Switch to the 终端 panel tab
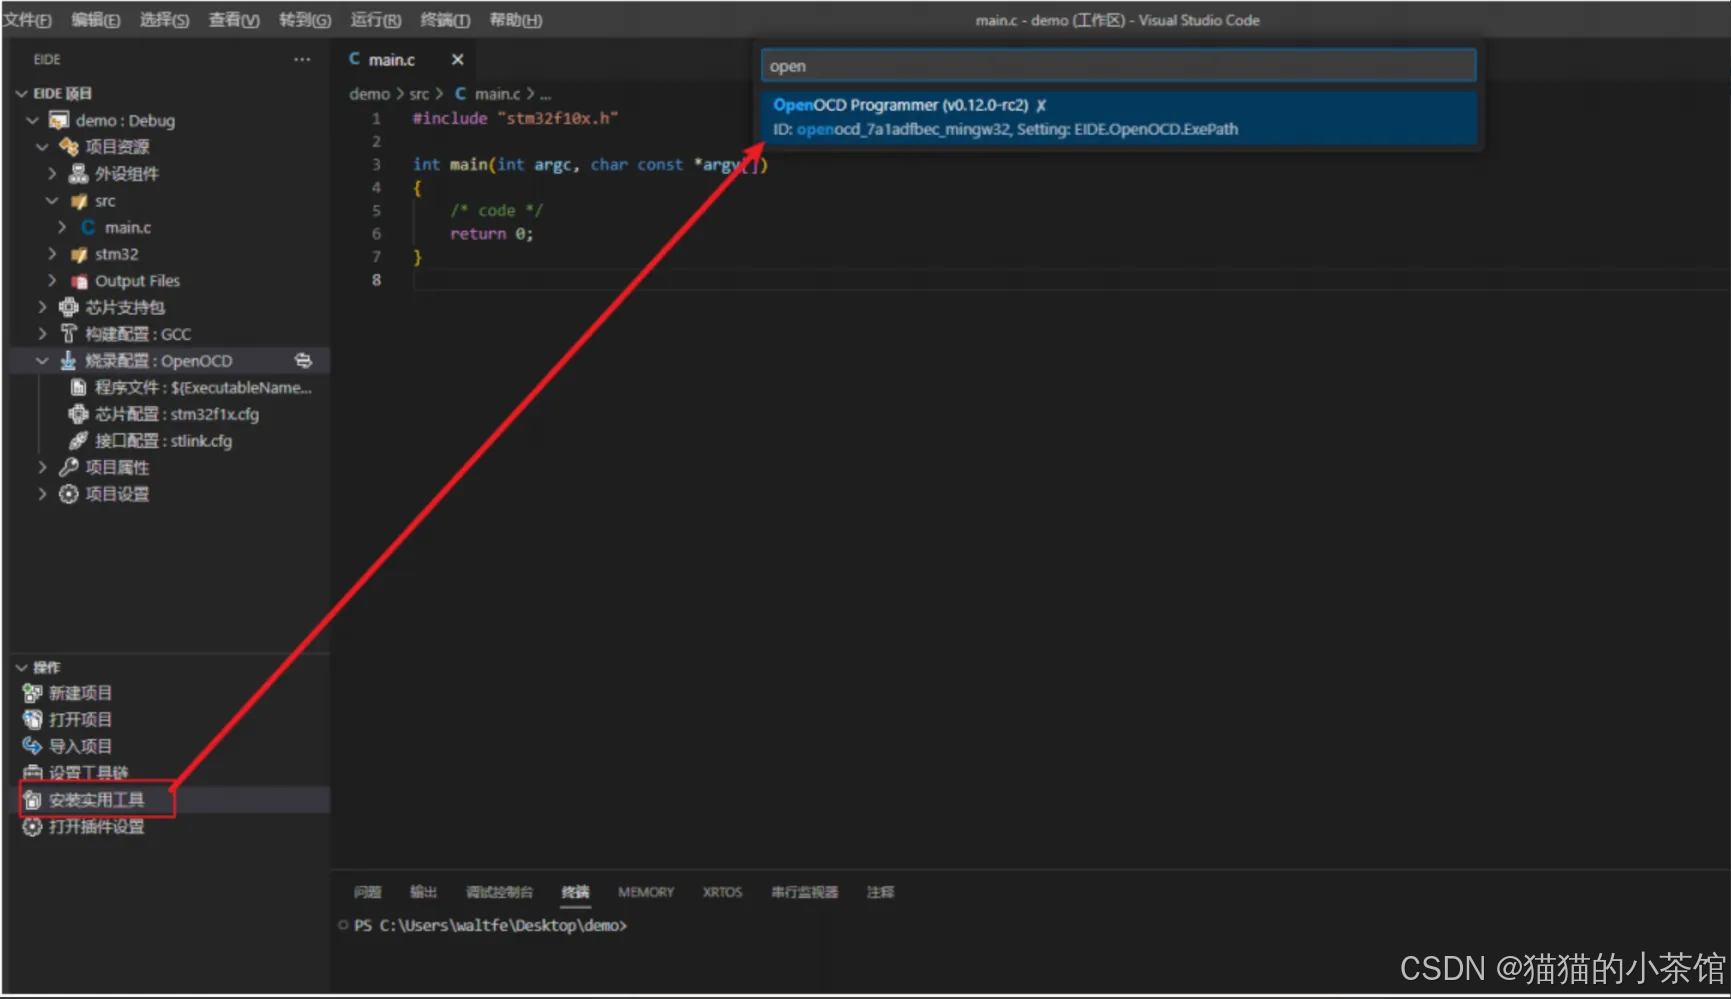Image resolution: width=1731 pixels, height=999 pixels. tap(575, 892)
